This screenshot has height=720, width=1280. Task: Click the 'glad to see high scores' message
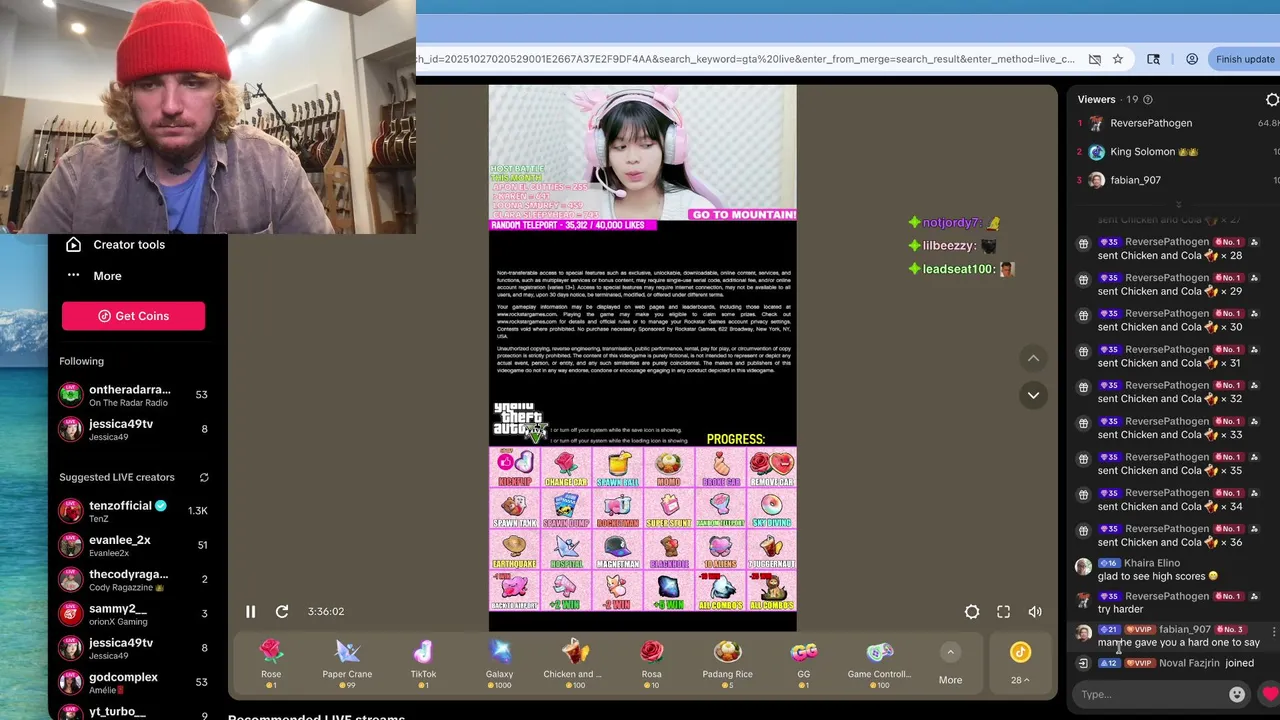1158,576
